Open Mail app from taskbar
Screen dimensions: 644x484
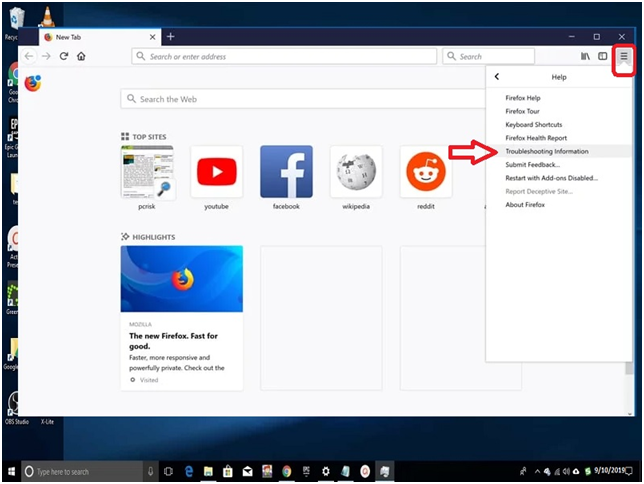pyautogui.click(x=247, y=471)
